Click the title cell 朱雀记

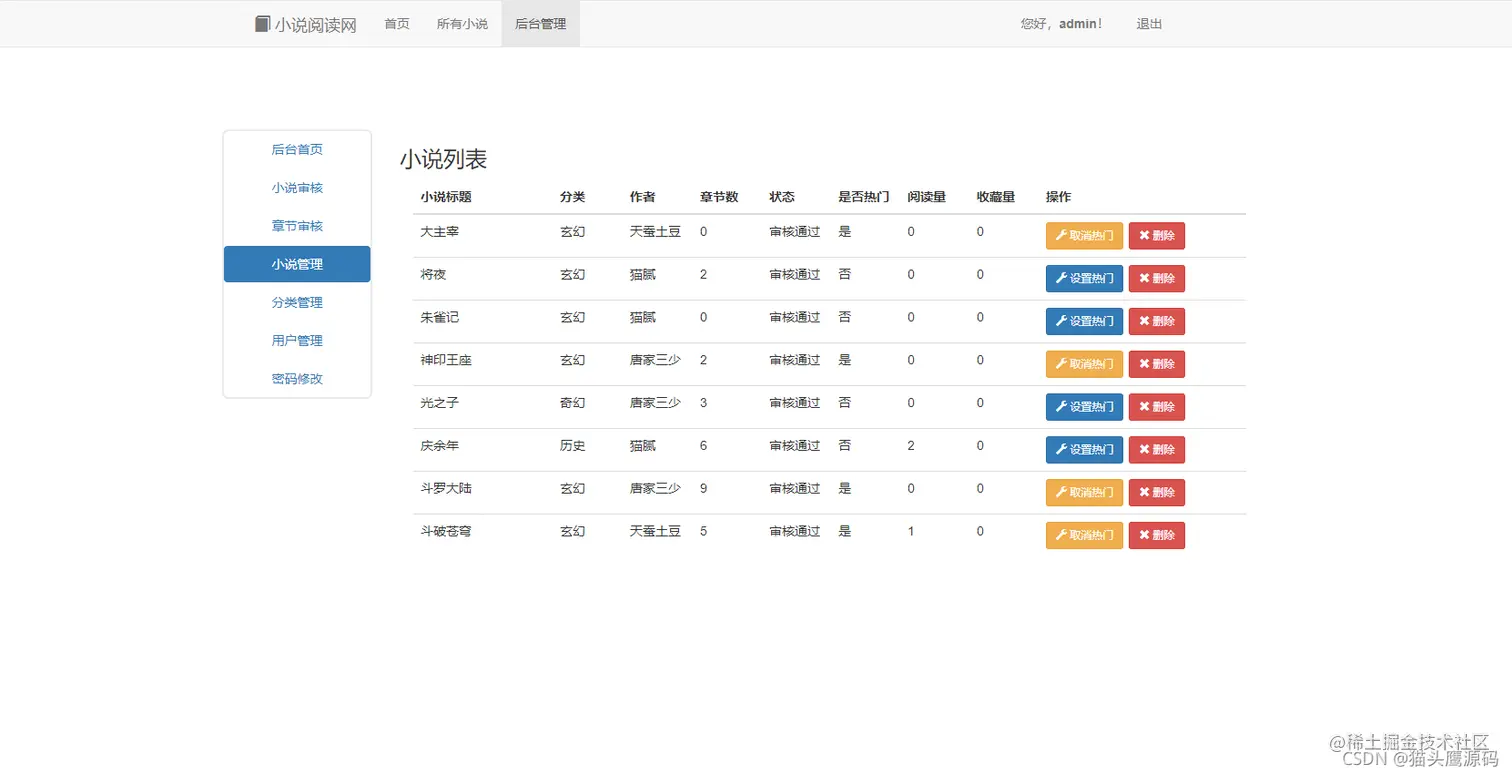[440, 317]
